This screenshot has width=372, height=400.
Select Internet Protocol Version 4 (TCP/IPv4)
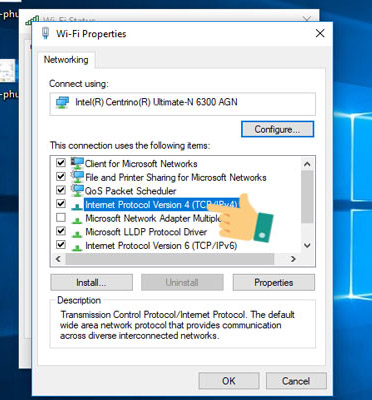[x=162, y=205]
